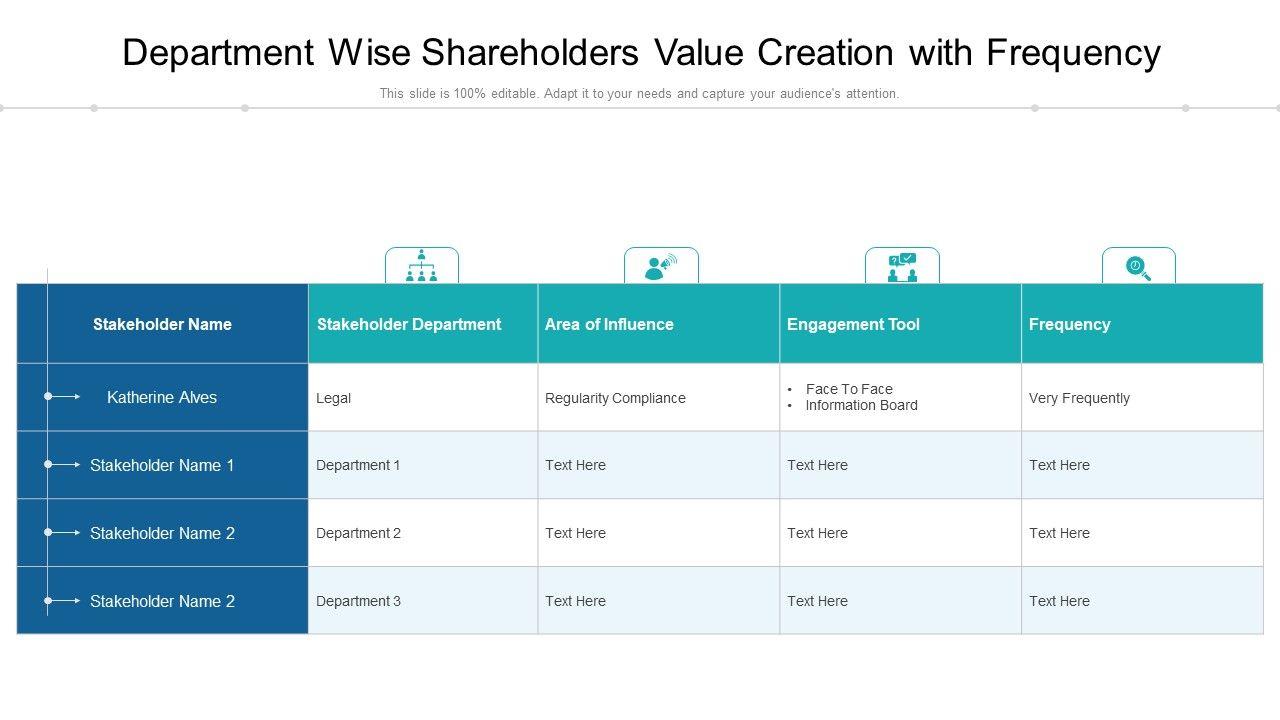Select the Stakeholder Name header cell
The width and height of the screenshot is (1280, 720).
pyautogui.click(x=162, y=324)
